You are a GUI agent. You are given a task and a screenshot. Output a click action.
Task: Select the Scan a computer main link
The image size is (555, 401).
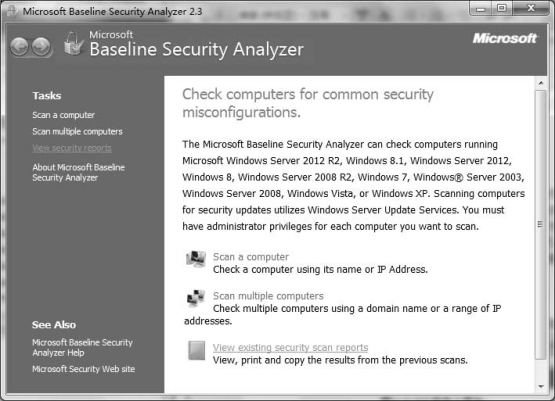click(x=251, y=257)
